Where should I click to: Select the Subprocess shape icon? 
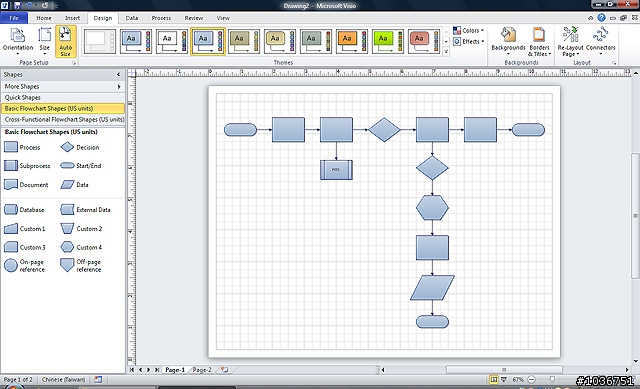click(11, 166)
